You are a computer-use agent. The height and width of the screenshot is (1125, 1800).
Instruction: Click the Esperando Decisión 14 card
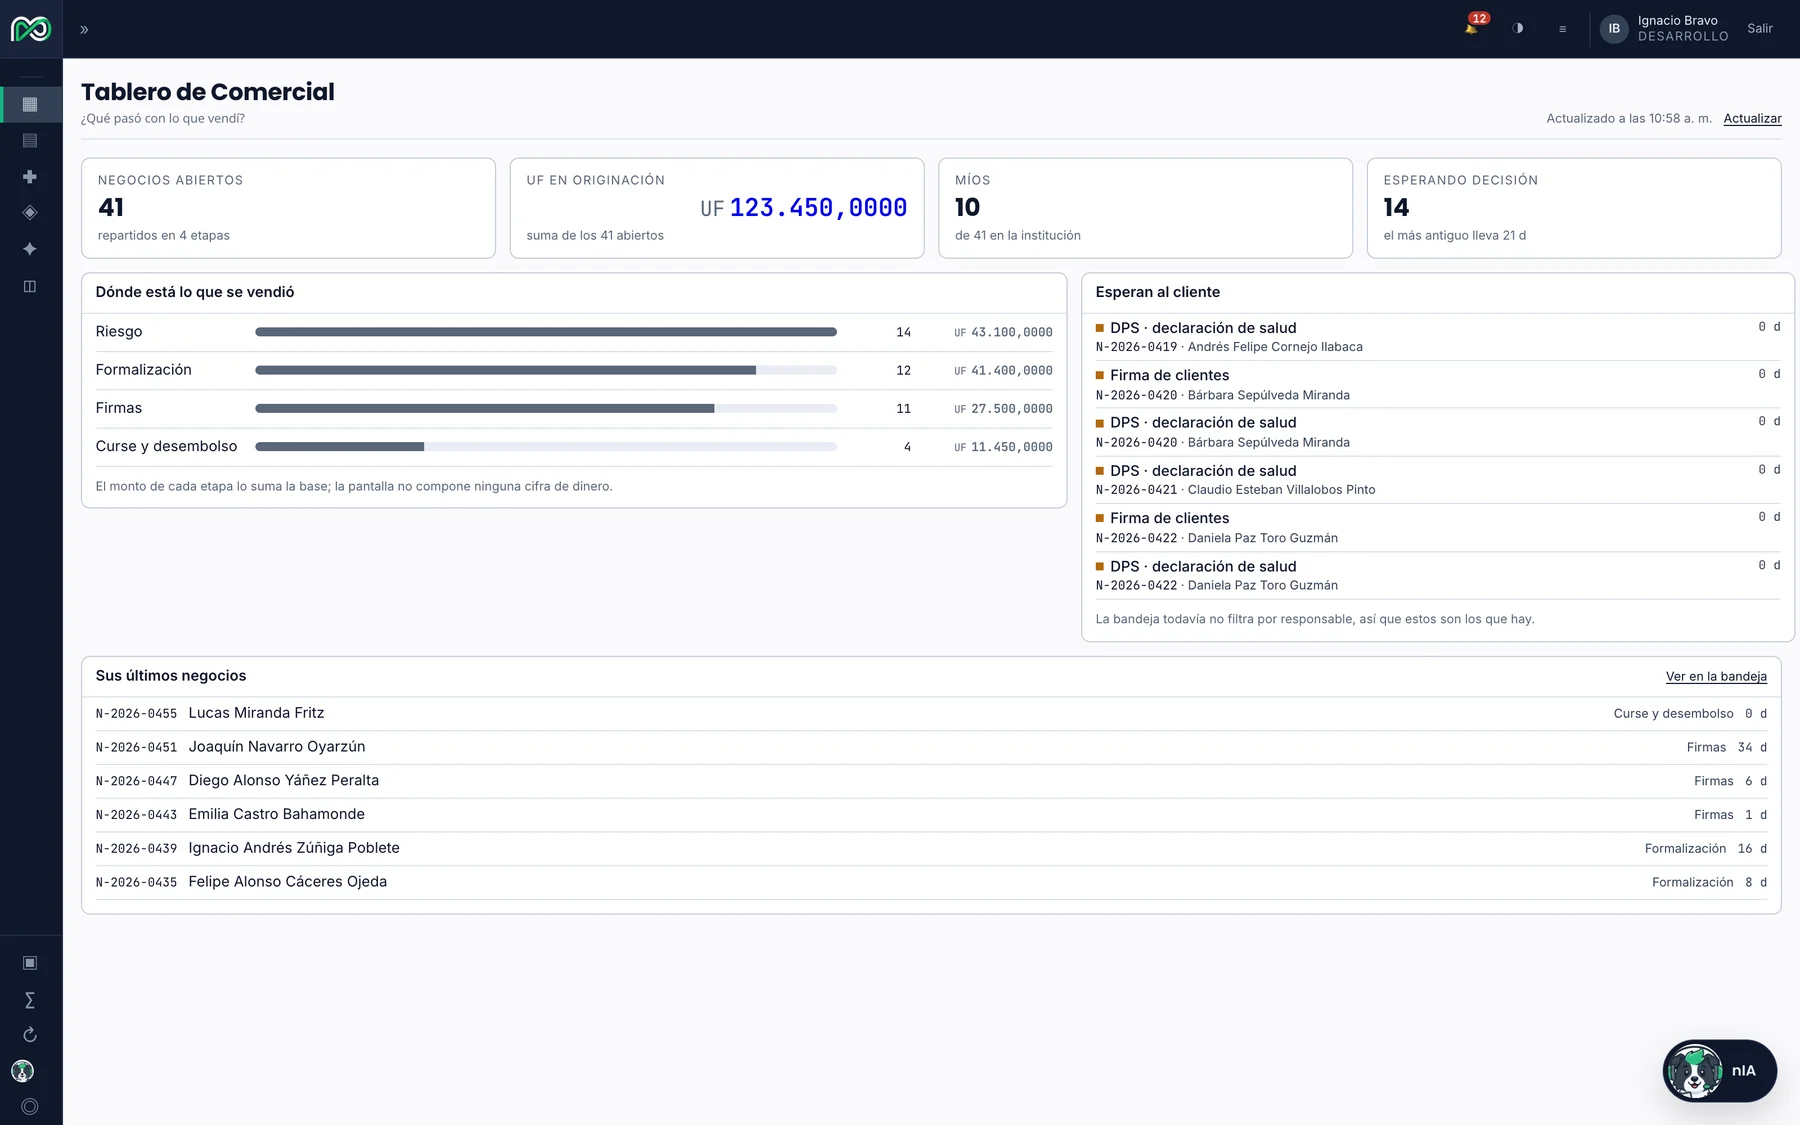(1574, 208)
